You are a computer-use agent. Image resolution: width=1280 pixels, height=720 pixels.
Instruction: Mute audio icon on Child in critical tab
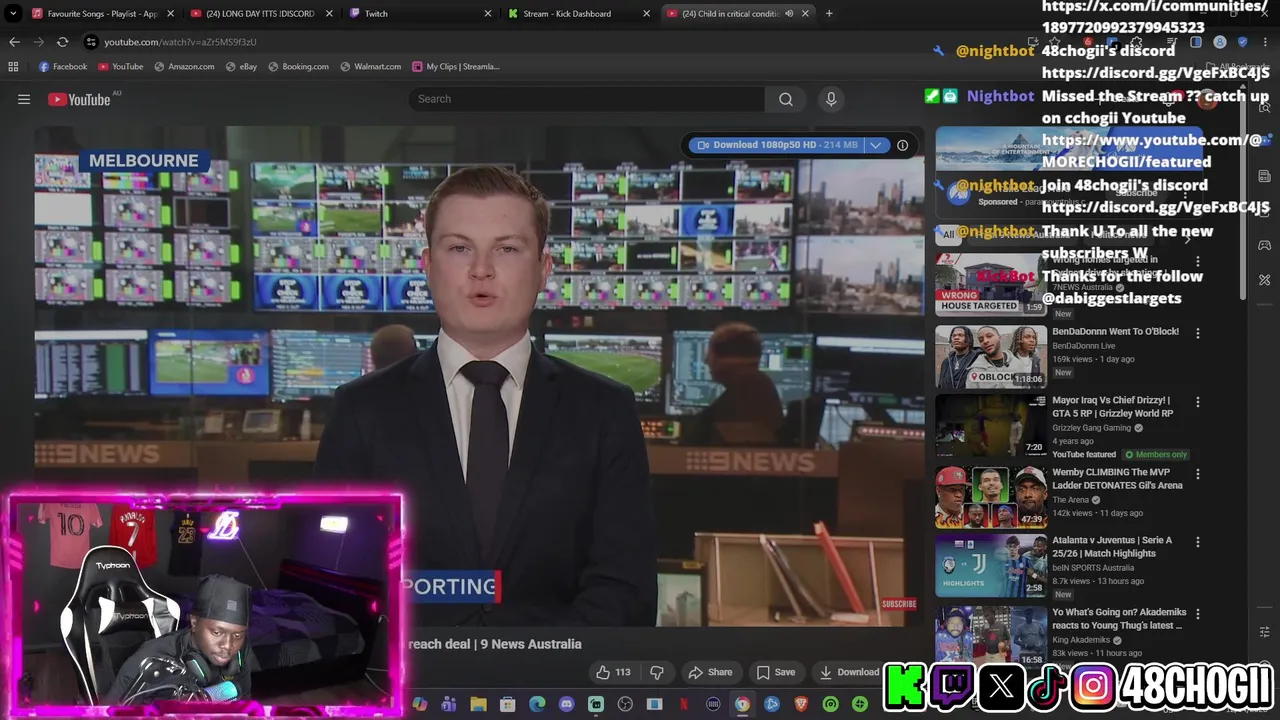789,13
